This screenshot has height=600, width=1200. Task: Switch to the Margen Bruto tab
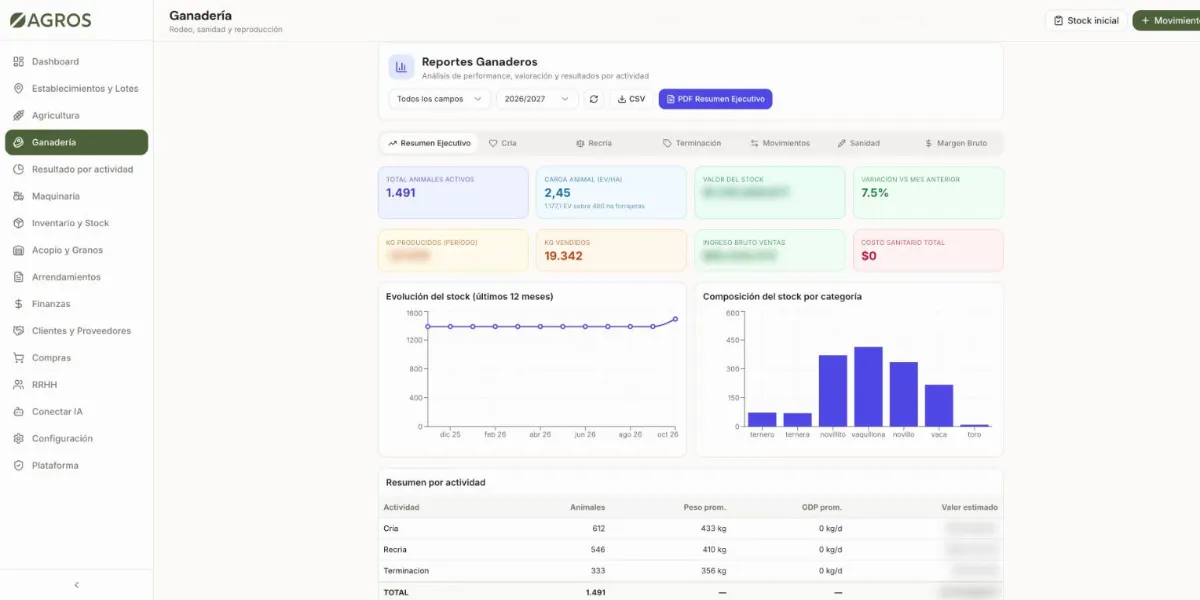coord(956,143)
